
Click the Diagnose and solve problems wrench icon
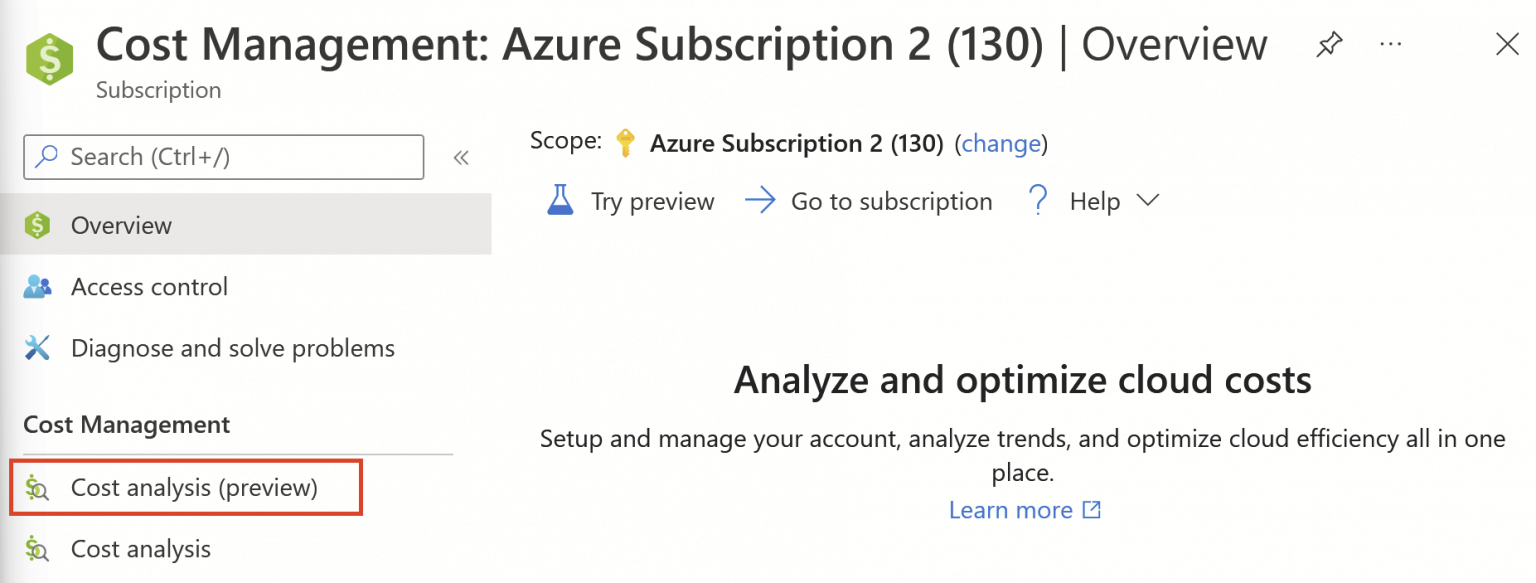[x=37, y=348]
